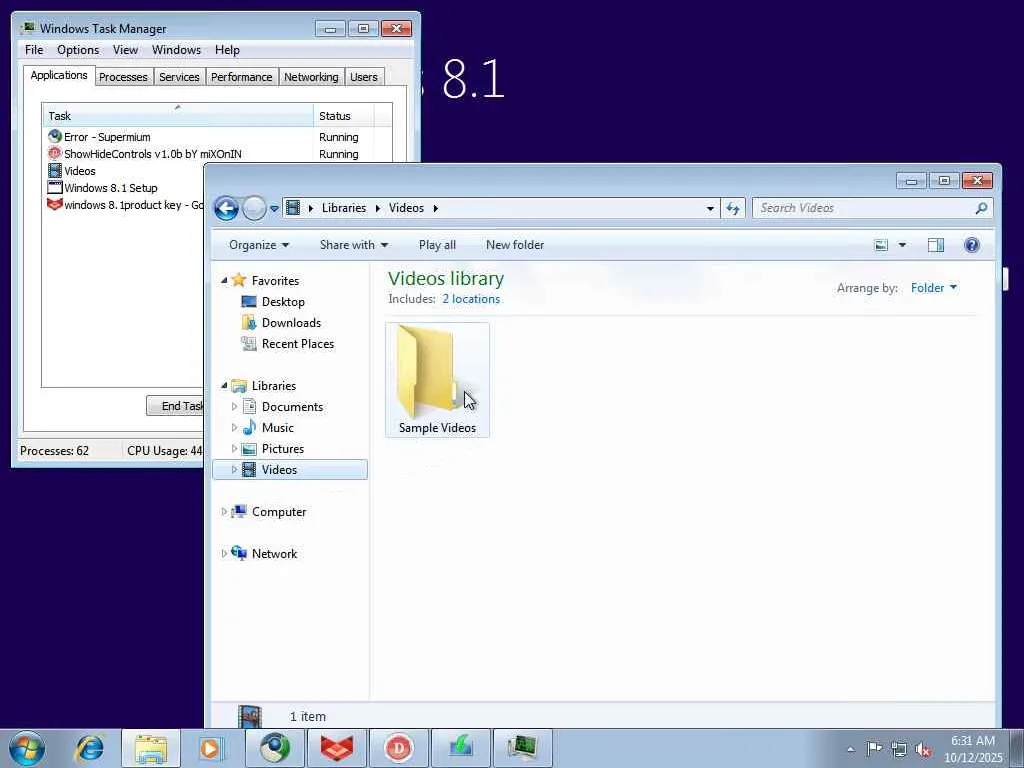Sort tasks by the Task column header

[178, 116]
